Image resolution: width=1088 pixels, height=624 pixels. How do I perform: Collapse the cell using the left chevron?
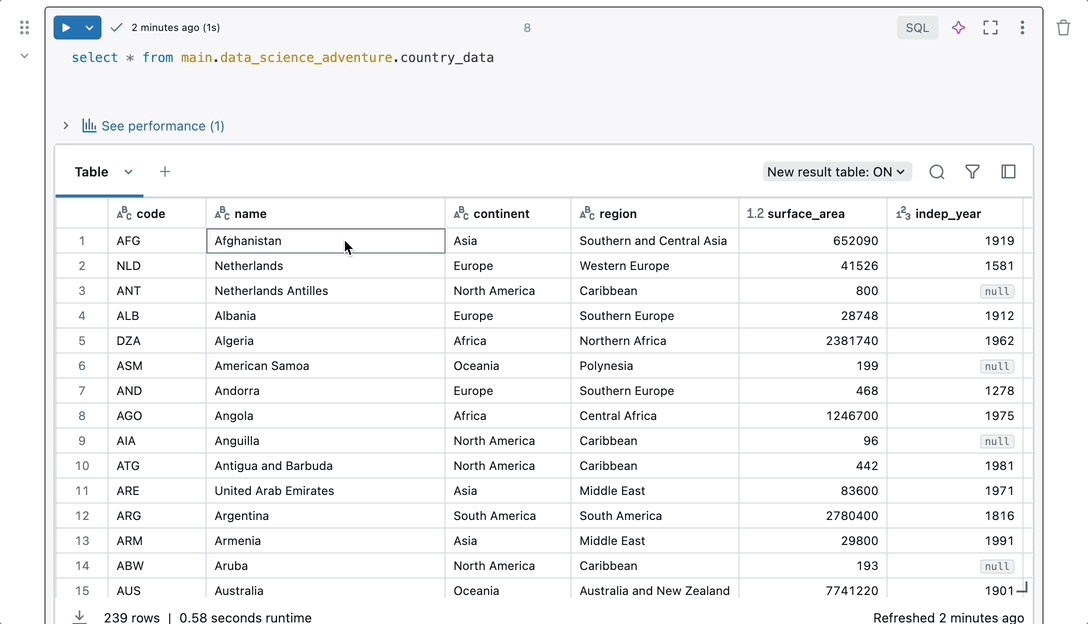(24, 55)
